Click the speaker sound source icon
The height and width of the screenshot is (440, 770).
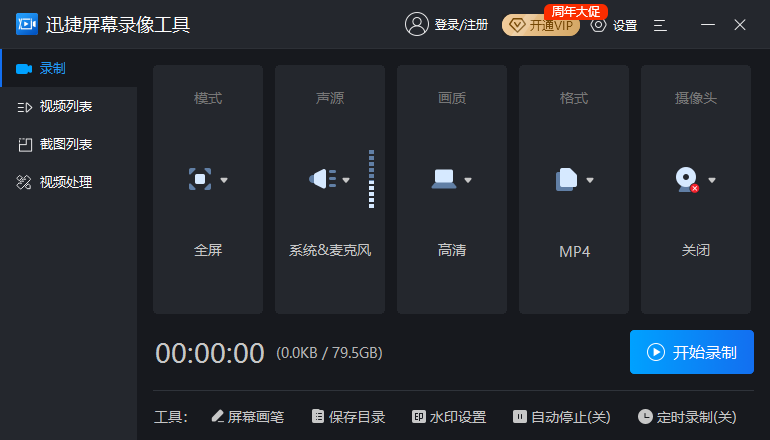323,179
